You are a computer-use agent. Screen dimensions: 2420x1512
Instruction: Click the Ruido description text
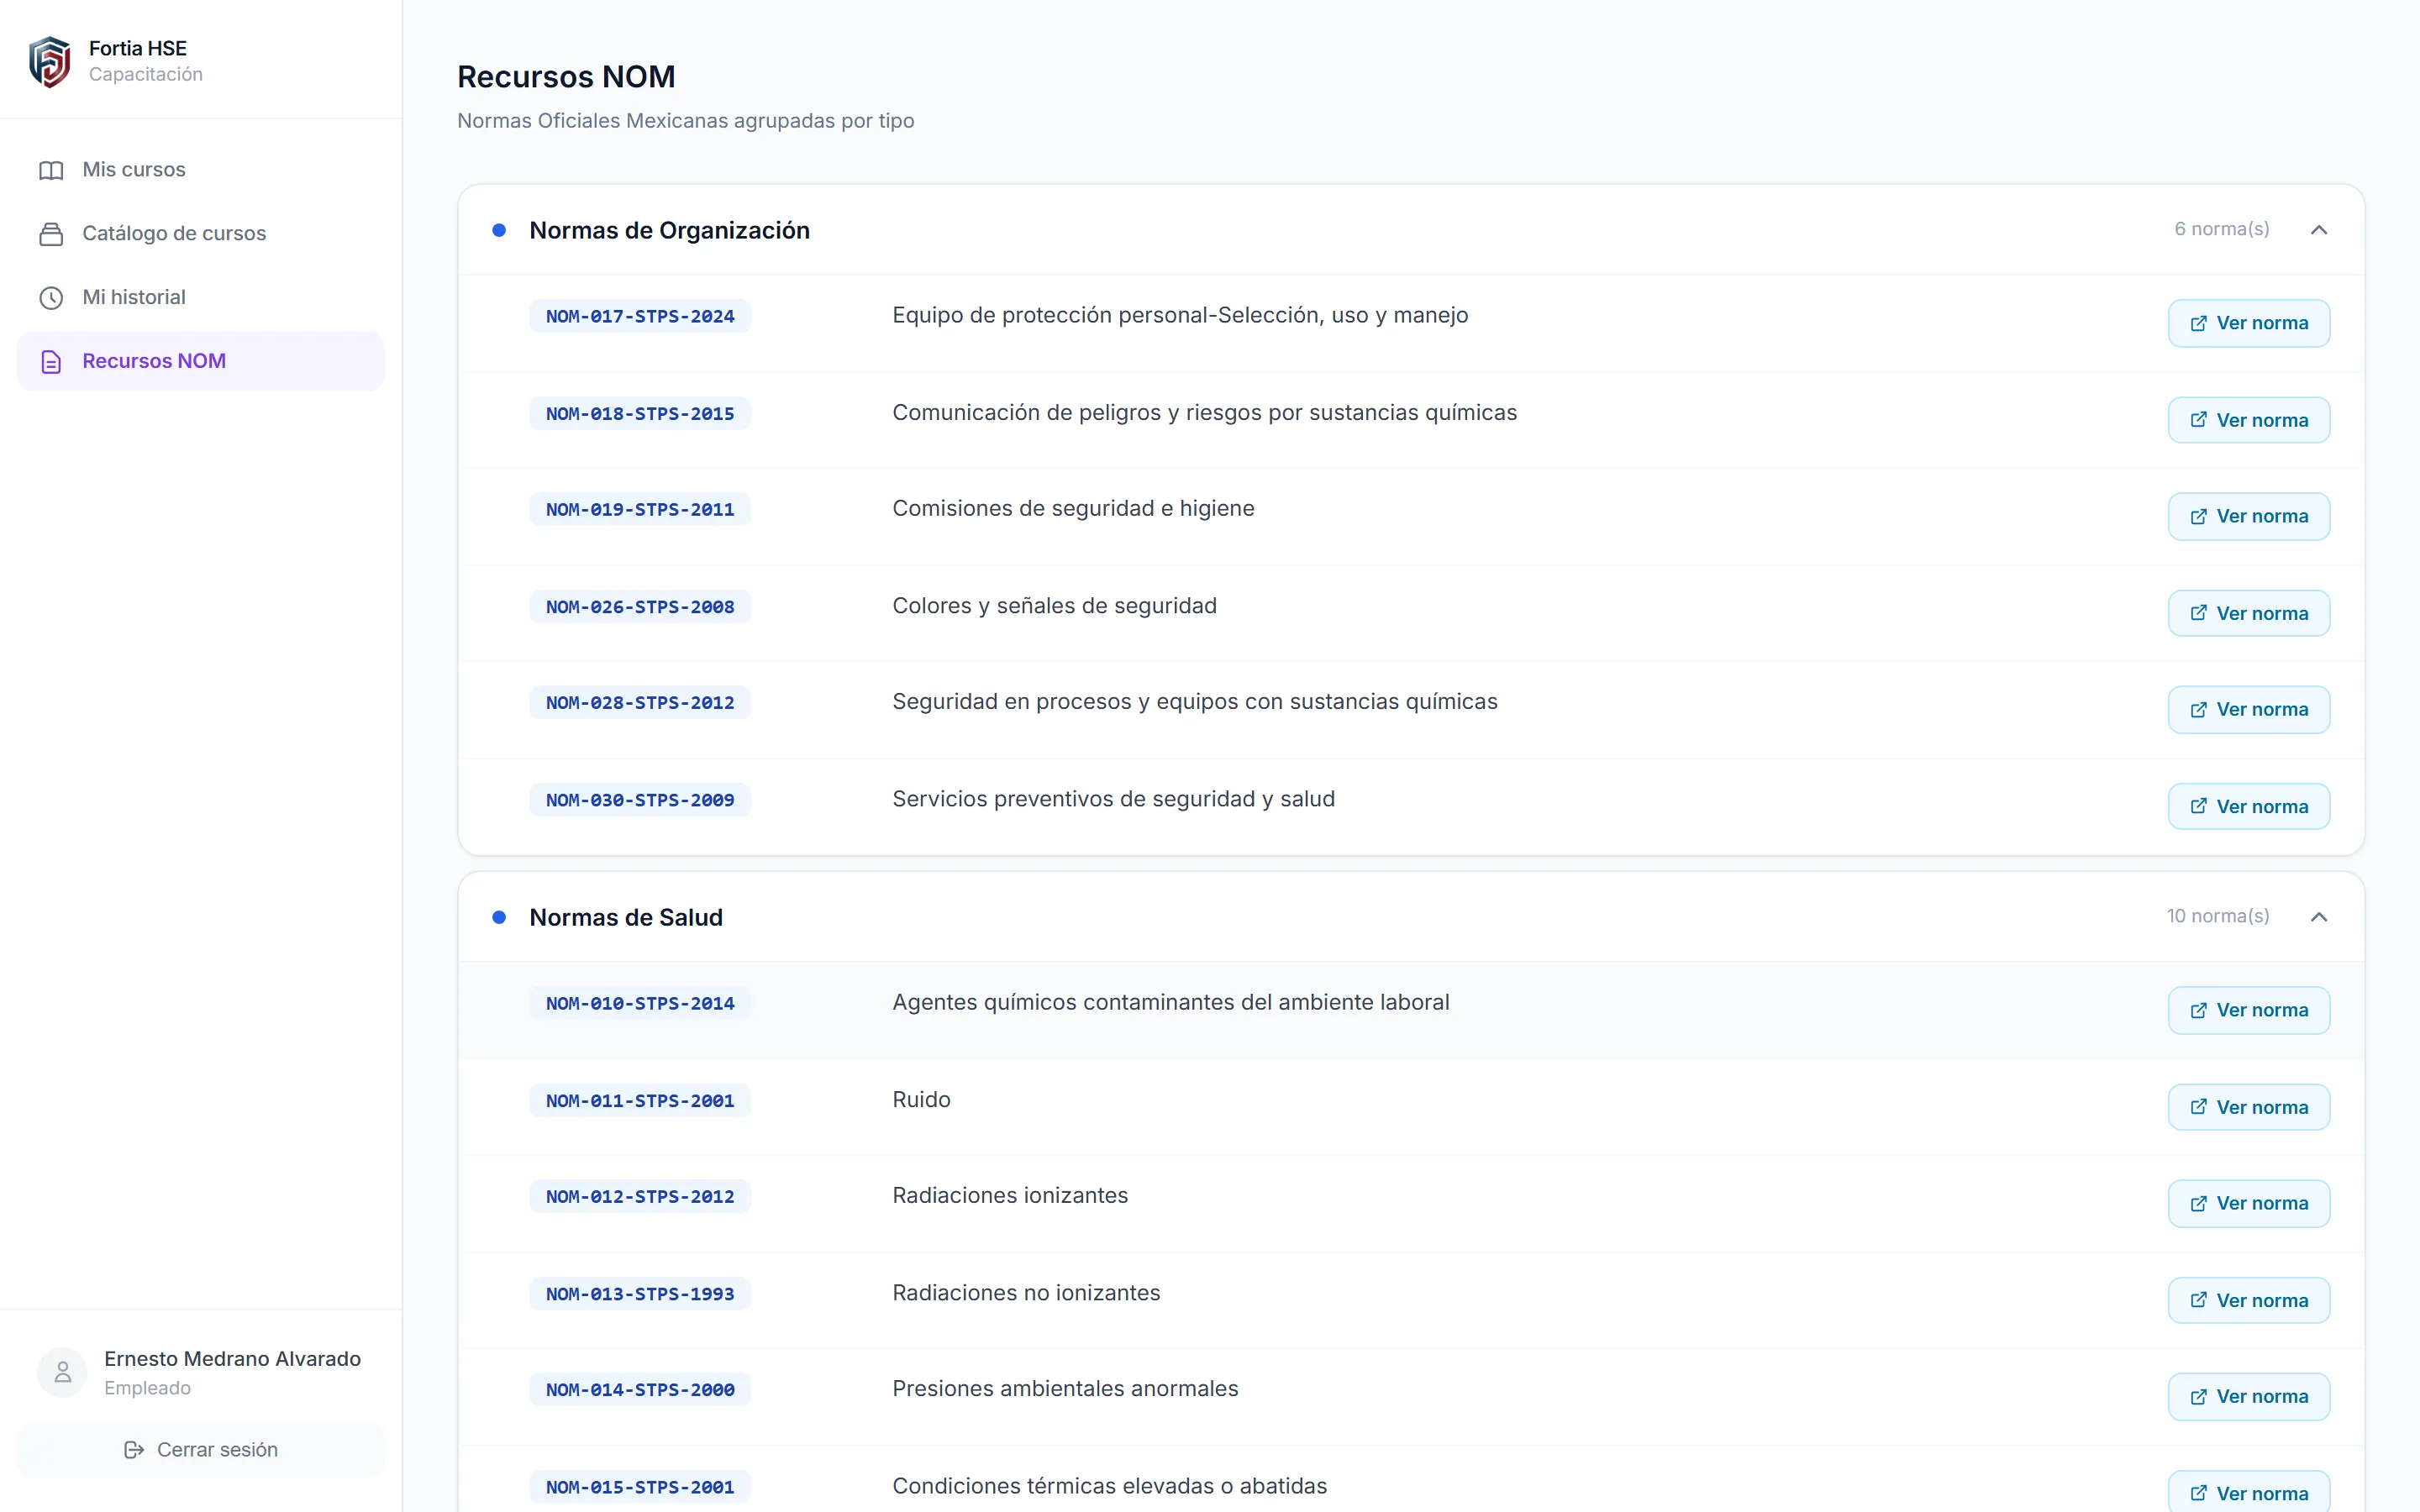point(921,1099)
